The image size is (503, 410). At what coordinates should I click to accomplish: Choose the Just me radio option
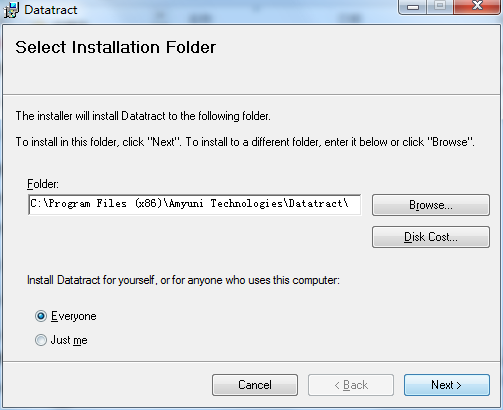(41, 340)
